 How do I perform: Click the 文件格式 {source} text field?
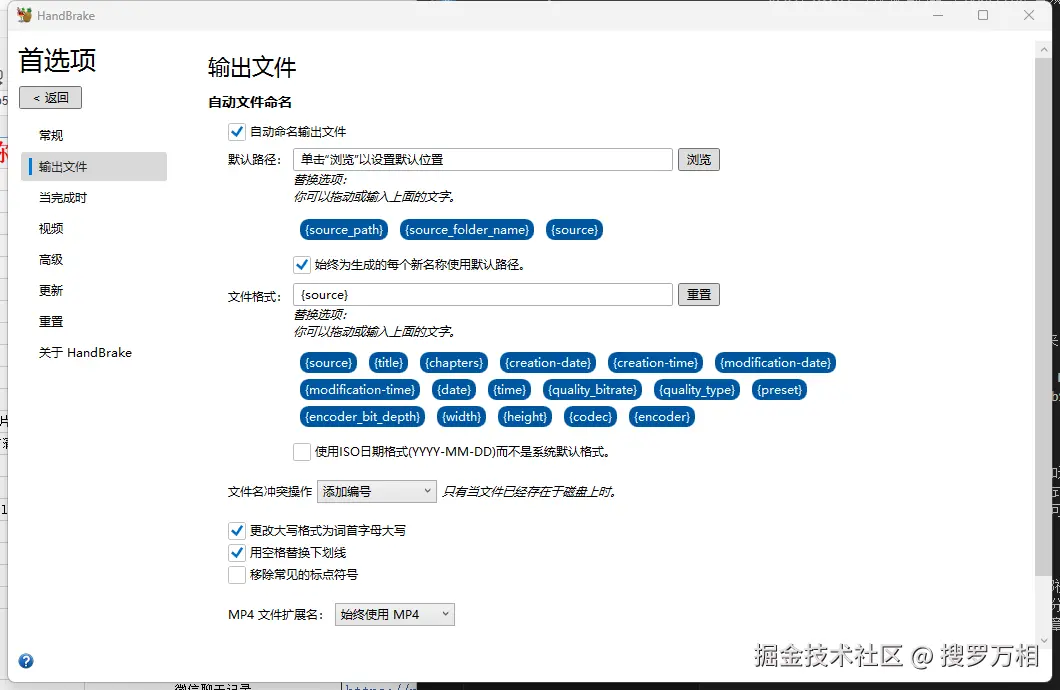483,295
